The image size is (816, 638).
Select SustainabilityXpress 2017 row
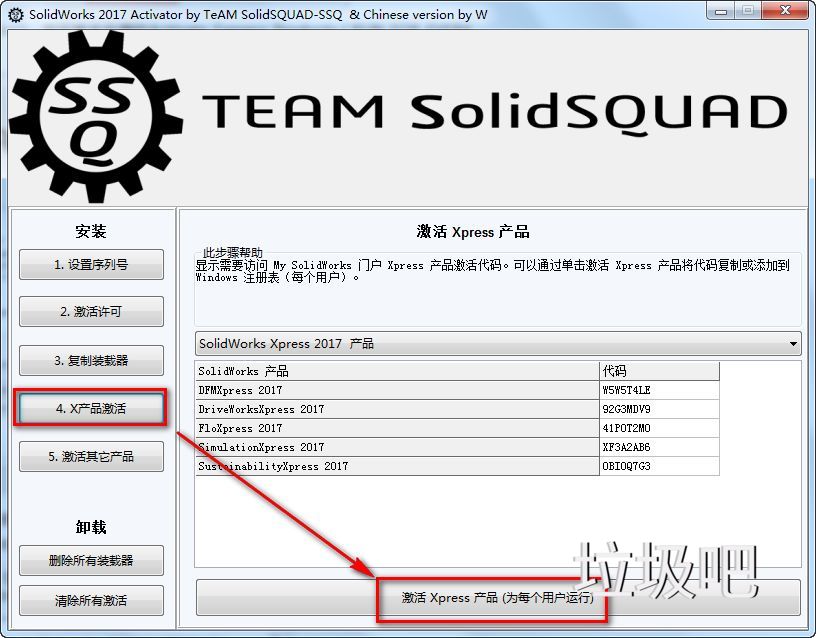click(395, 466)
